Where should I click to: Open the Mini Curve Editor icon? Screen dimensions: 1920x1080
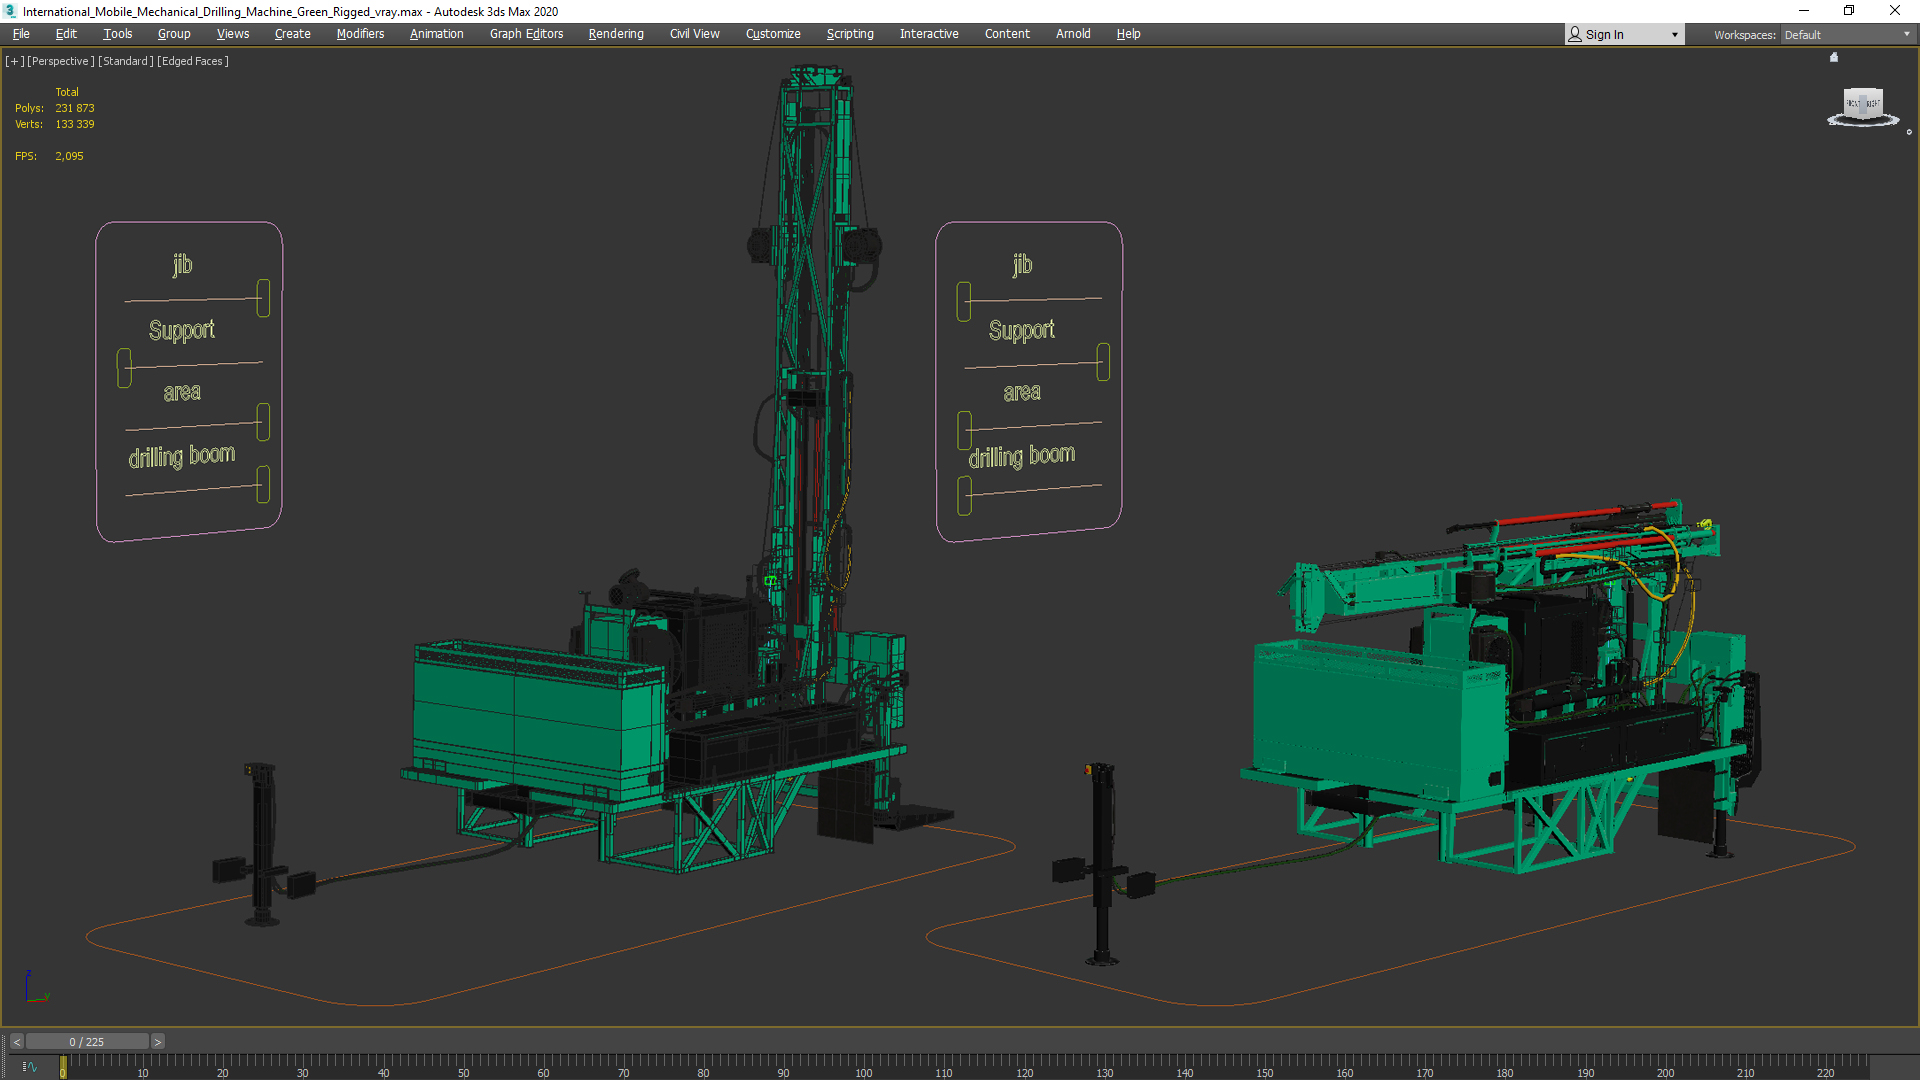(29, 1067)
